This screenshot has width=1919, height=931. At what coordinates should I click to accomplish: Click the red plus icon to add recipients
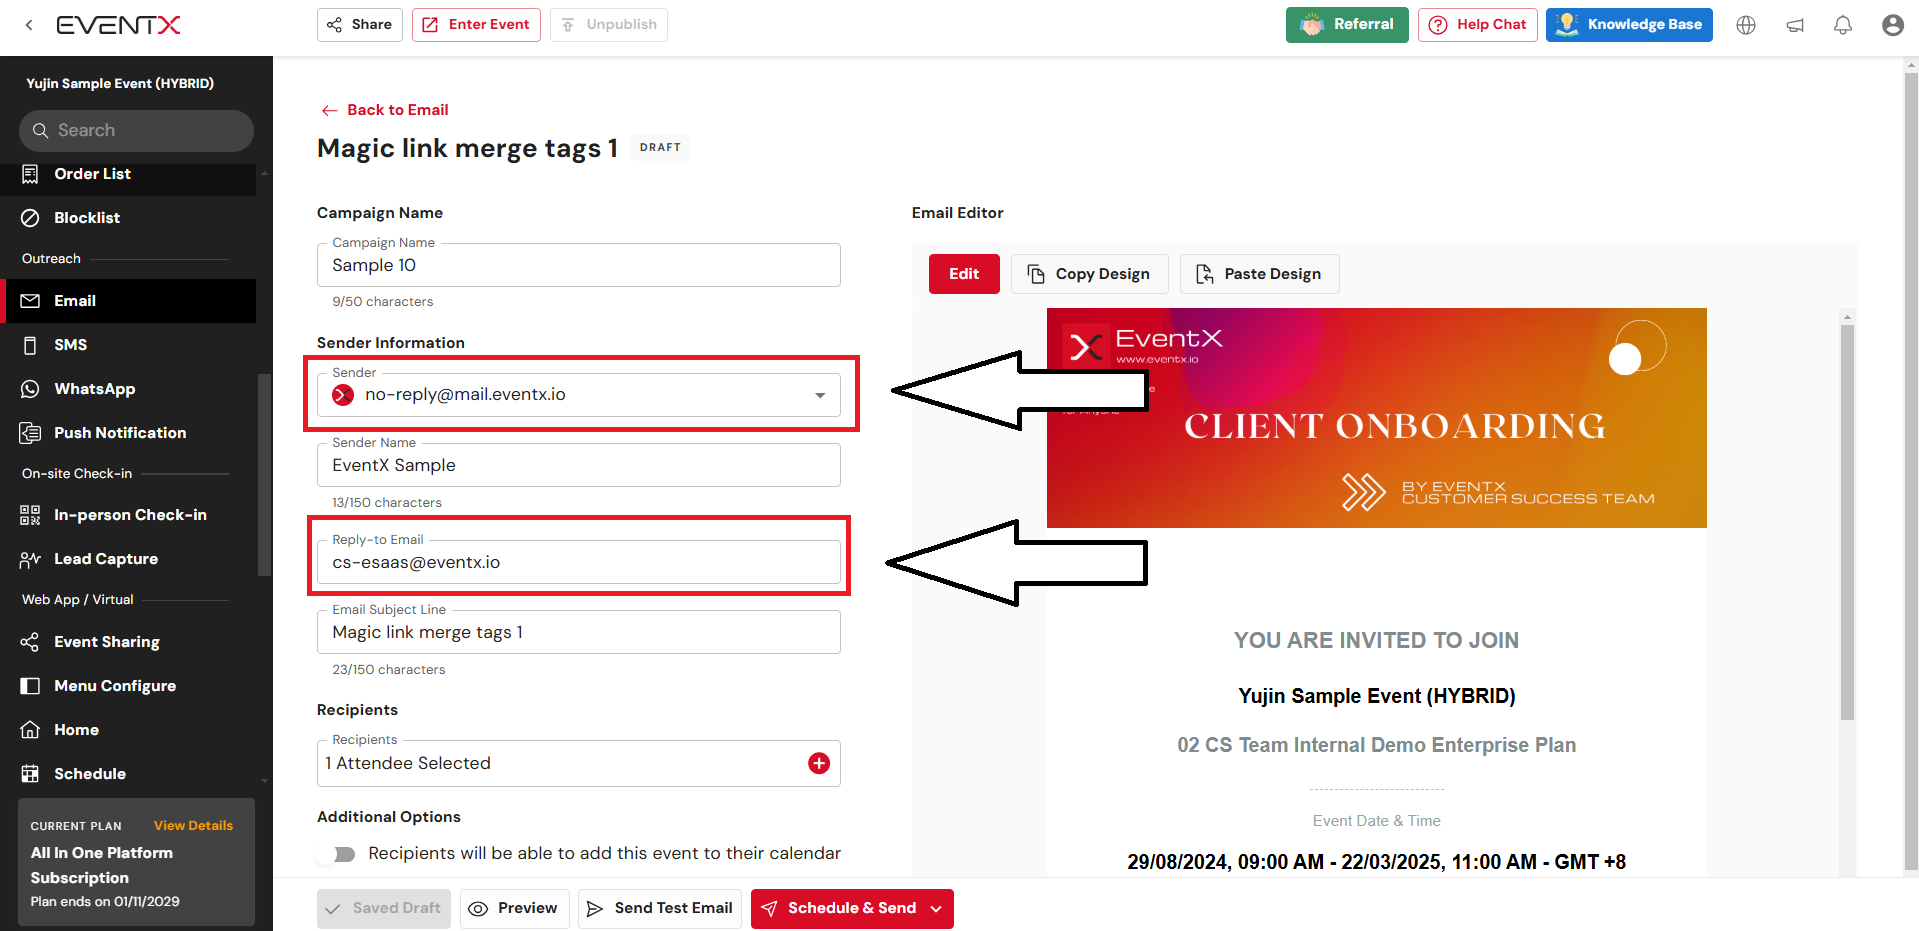click(818, 764)
